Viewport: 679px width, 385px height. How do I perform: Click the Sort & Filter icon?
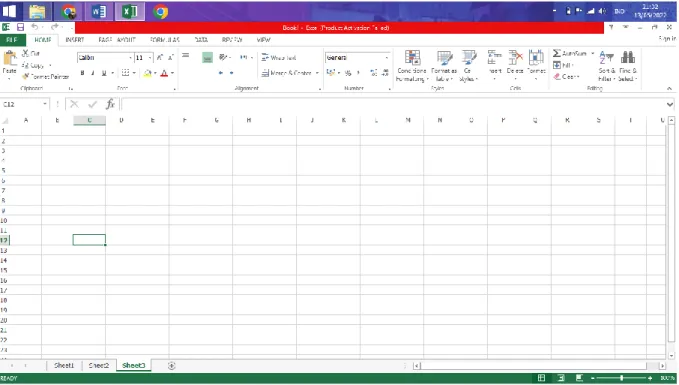[x=606, y=57]
